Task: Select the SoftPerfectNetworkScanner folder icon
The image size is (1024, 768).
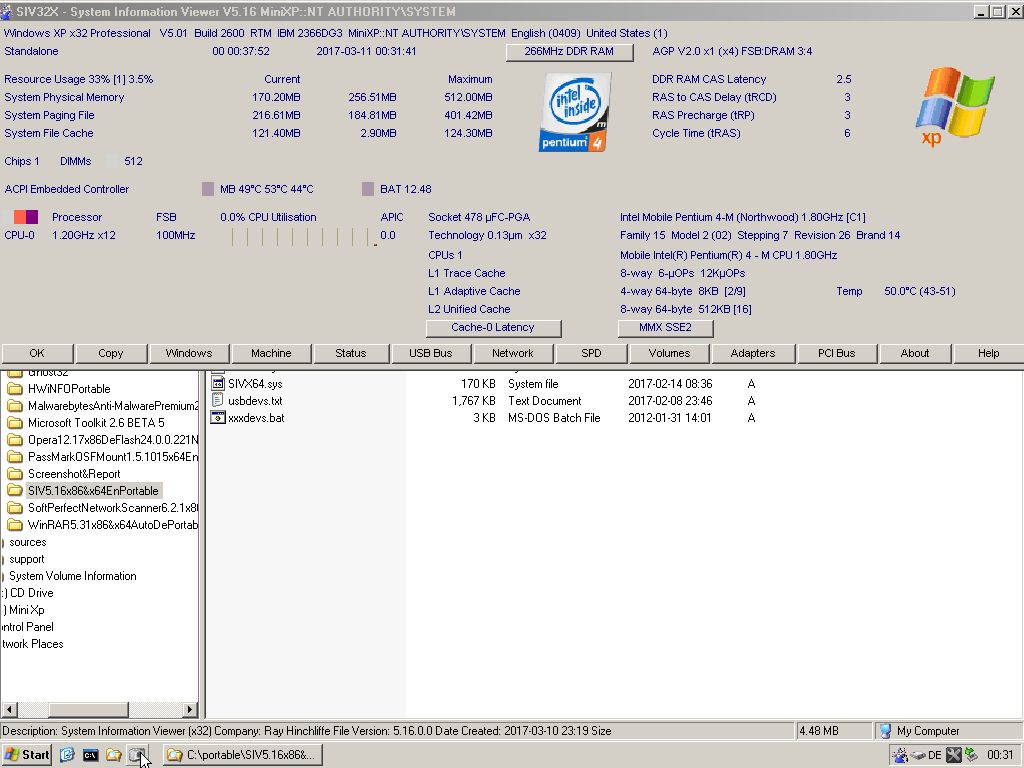Action: pyautogui.click(x=14, y=507)
